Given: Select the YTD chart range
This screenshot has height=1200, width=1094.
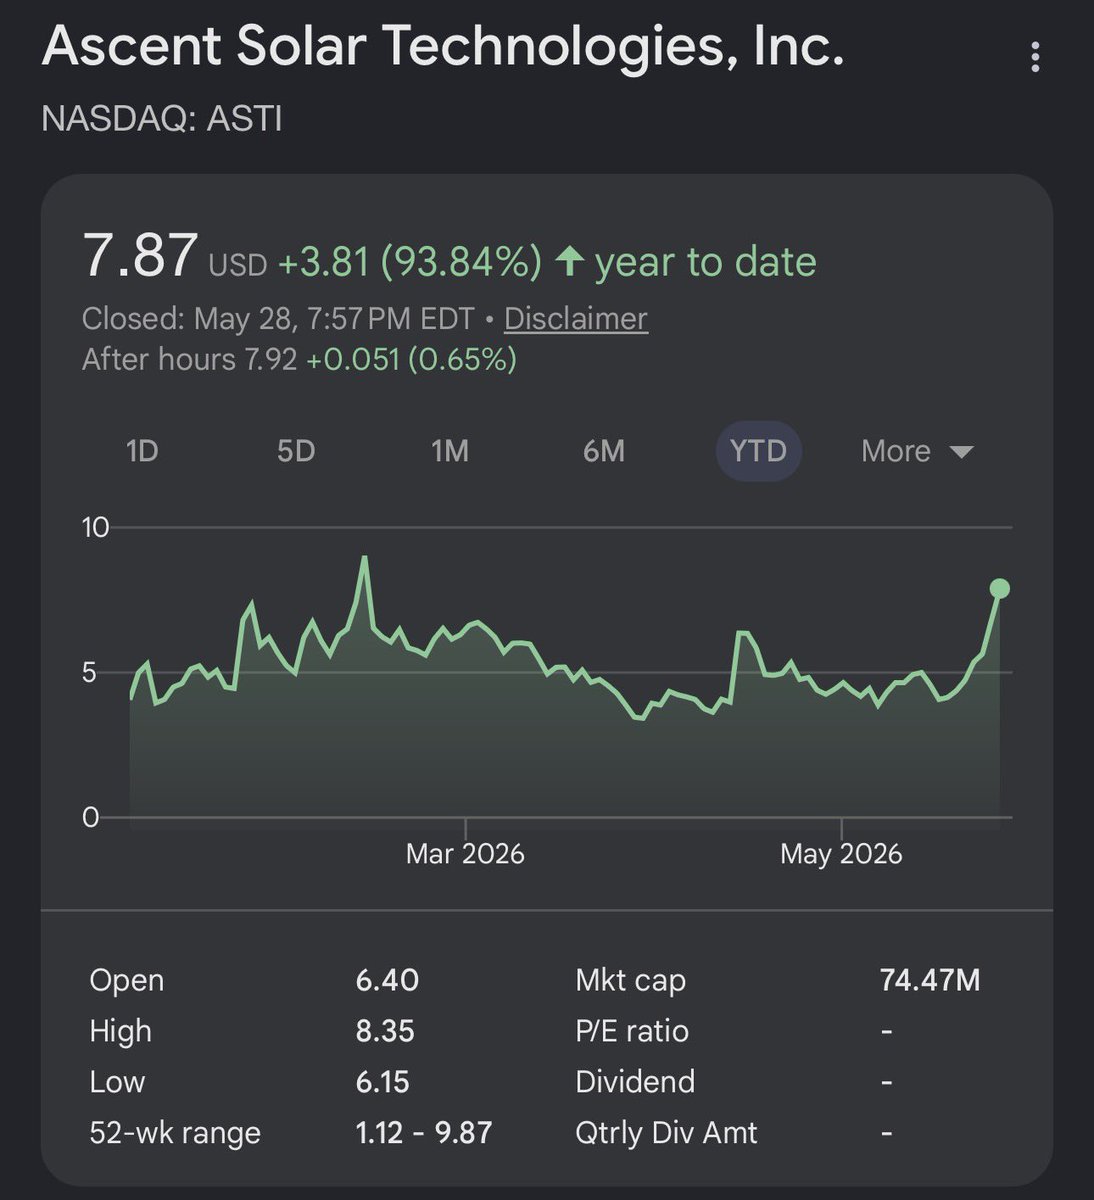Looking at the screenshot, I should pos(758,452).
